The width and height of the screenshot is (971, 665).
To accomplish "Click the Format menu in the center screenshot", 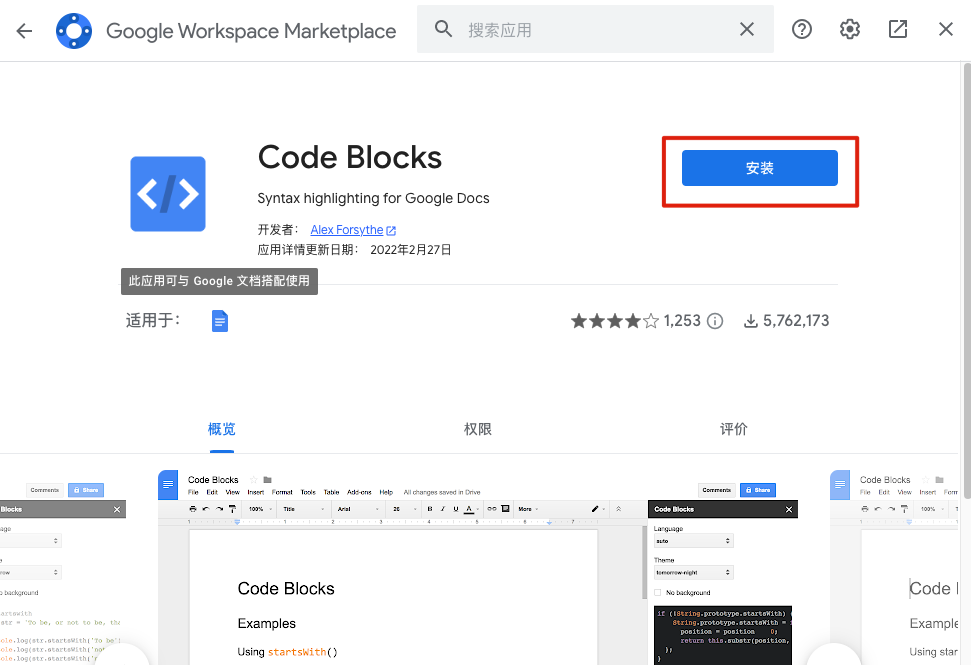I will pyautogui.click(x=282, y=492).
